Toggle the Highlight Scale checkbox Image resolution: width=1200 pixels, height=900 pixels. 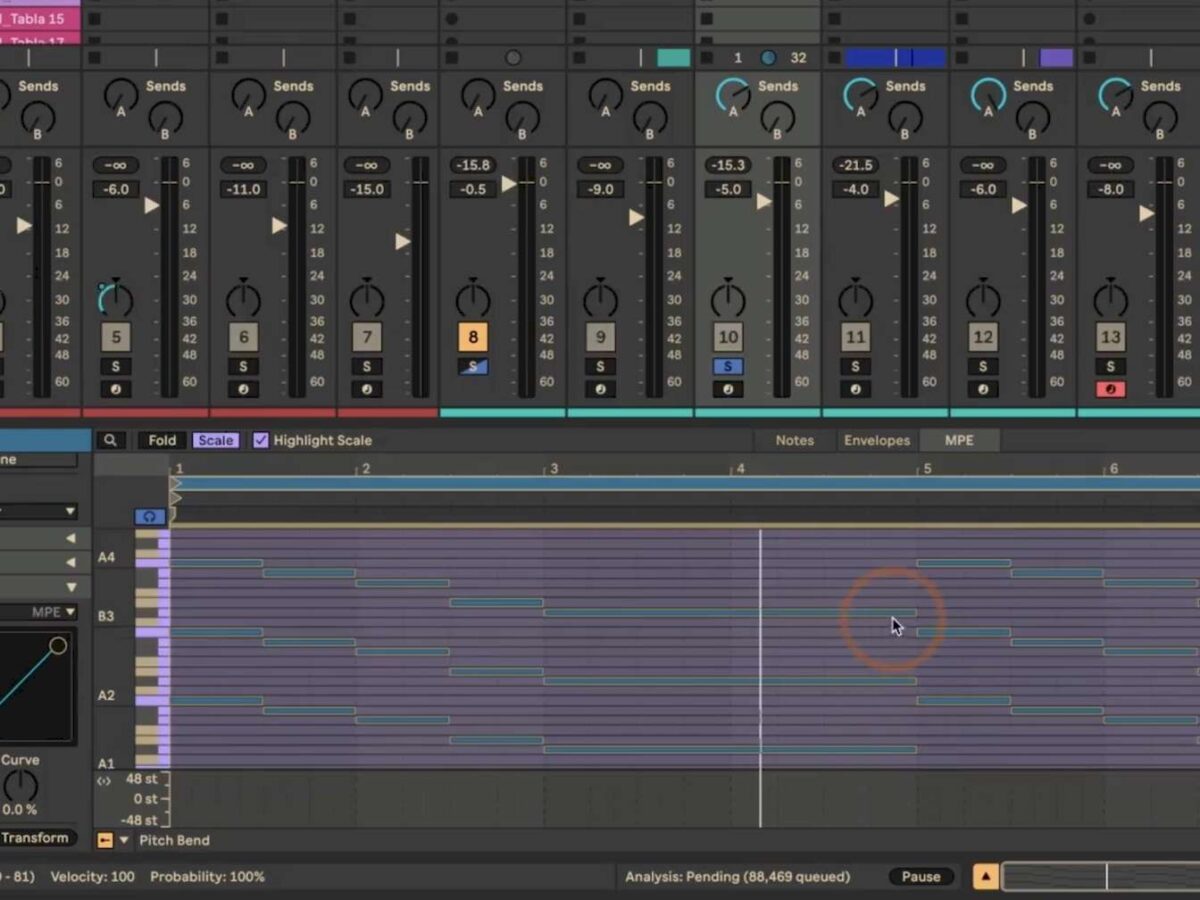click(x=261, y=440)
